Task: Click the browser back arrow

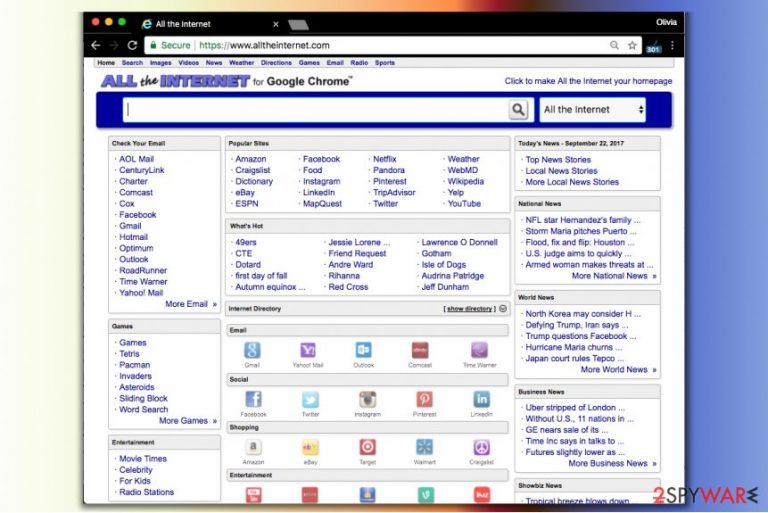Action: pos(96,45)
